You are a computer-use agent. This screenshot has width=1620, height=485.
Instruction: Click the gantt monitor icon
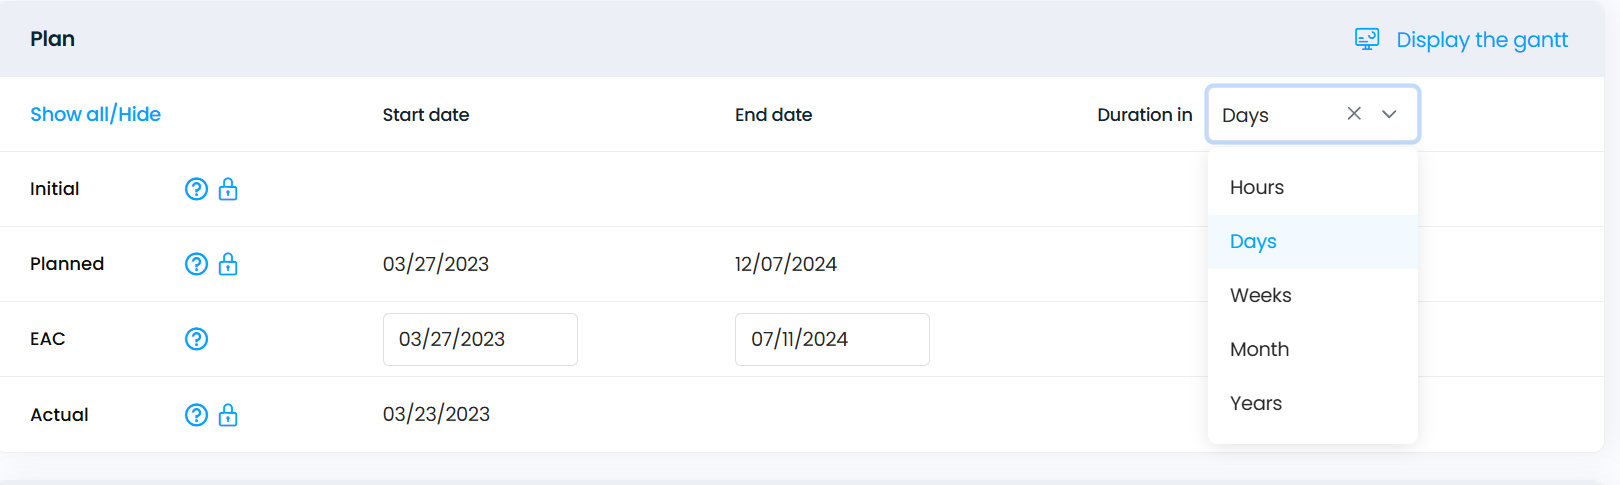[1367, 39]
